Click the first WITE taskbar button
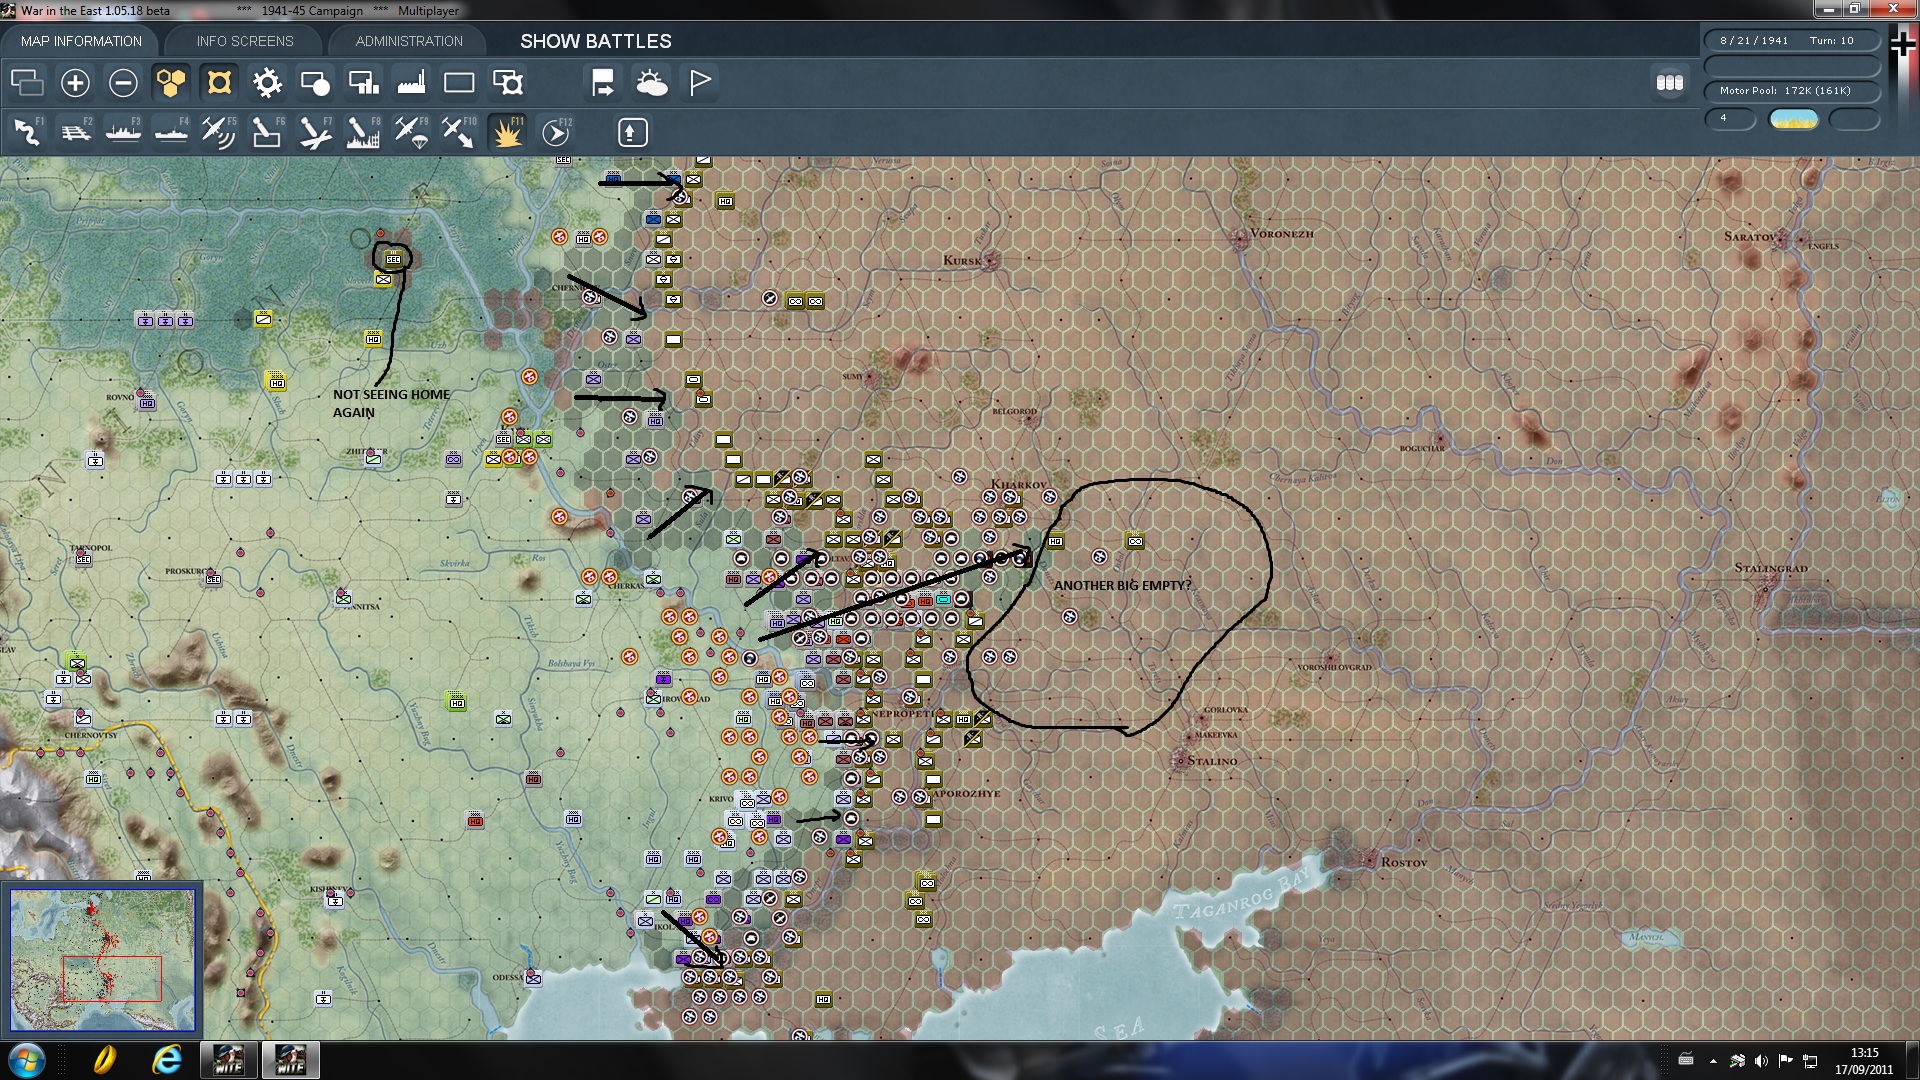The width and height of the screenshot is (1920, 1080). click(x=229, y=1060)
